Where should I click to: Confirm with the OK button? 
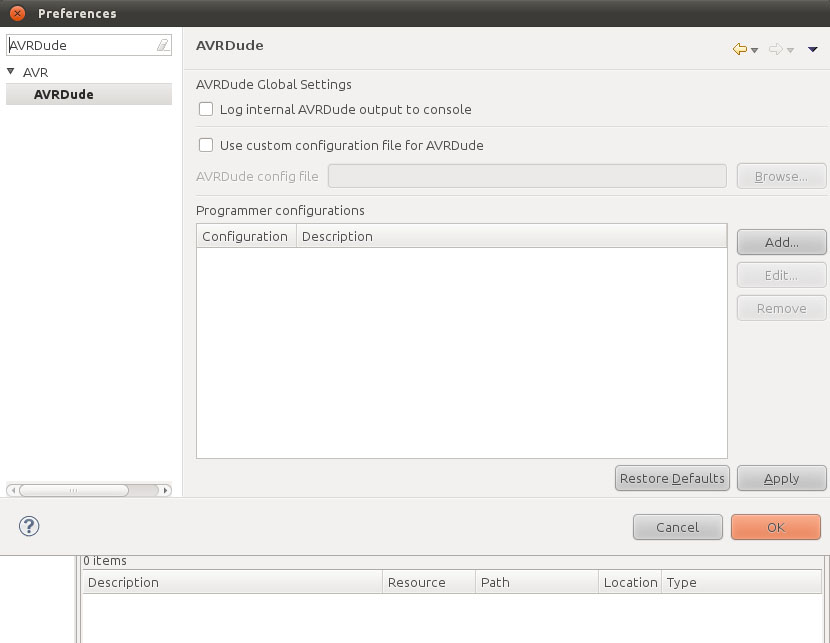pos(775,527)
